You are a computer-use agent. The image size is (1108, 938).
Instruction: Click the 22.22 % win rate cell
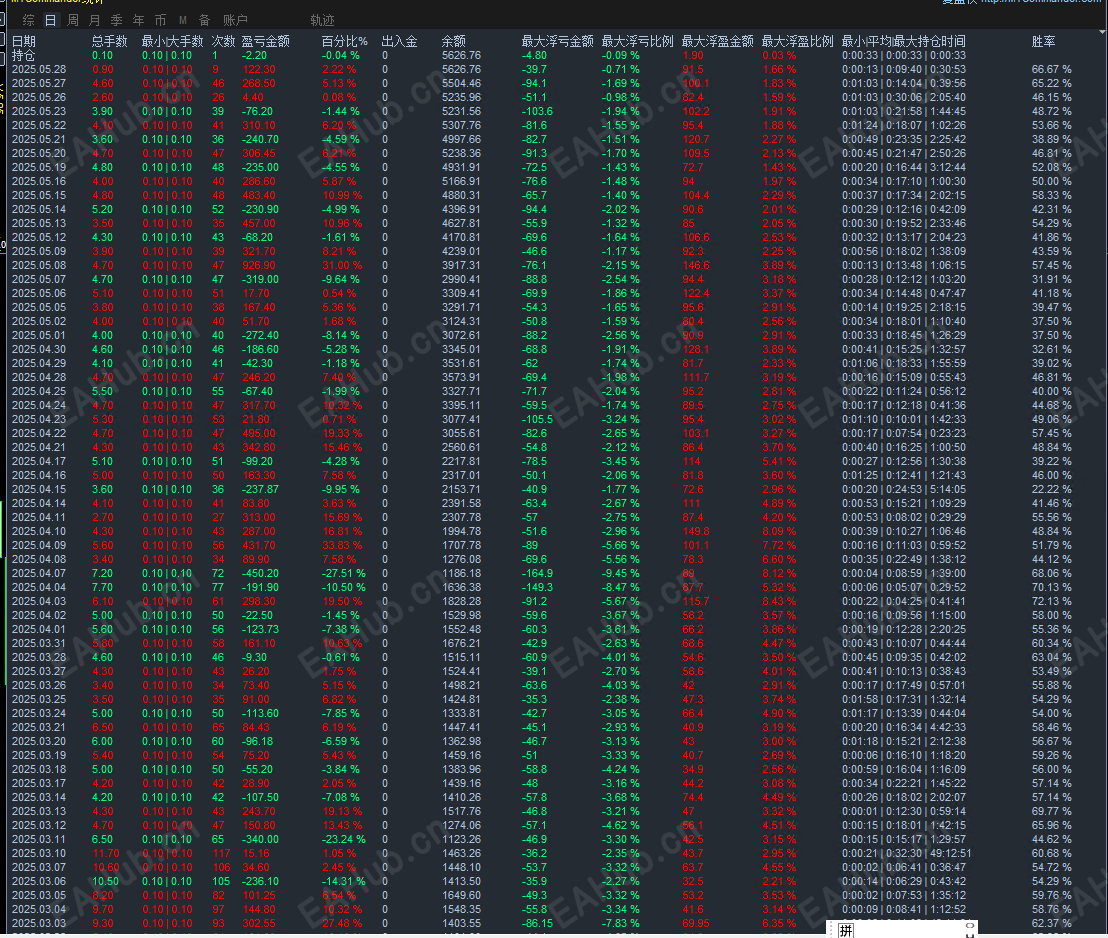[1051, 489]
